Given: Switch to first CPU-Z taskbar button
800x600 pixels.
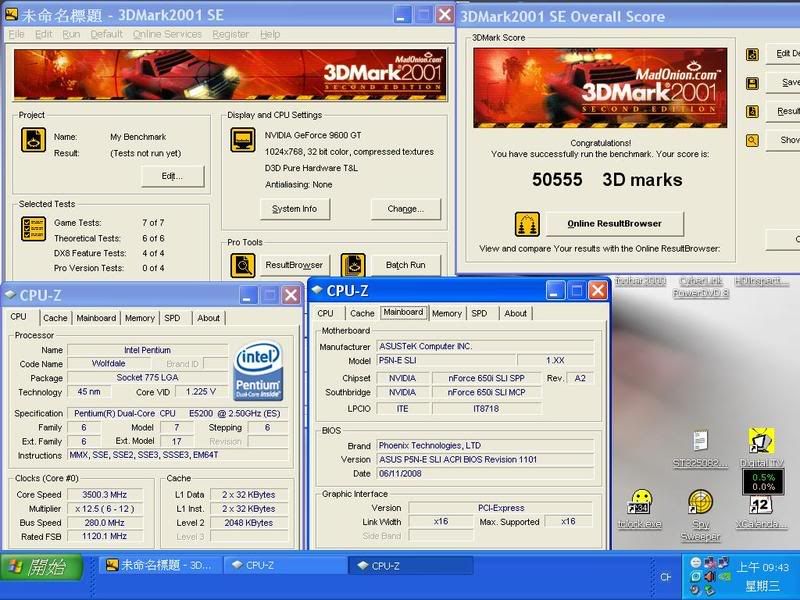Looking at the screenshot, I should coord(285,565).
